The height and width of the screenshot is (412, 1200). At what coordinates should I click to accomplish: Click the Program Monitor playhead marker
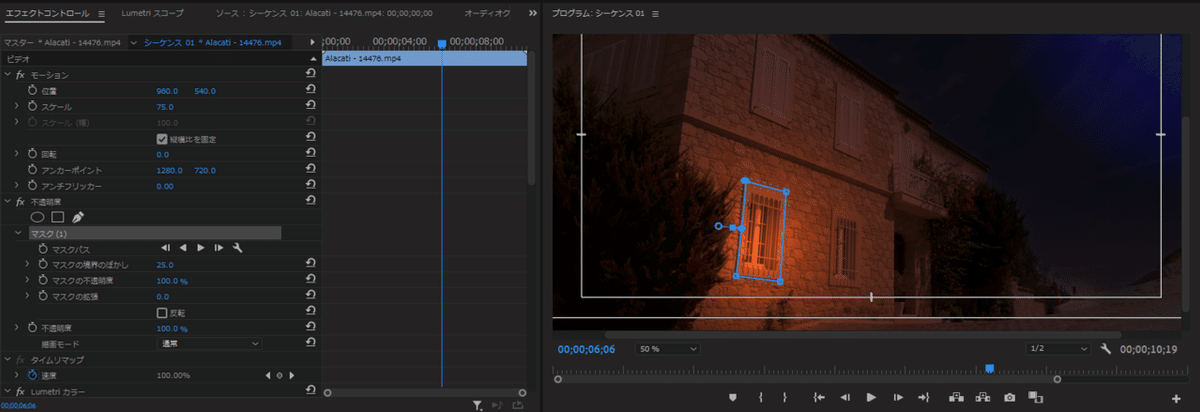(990, 368)
